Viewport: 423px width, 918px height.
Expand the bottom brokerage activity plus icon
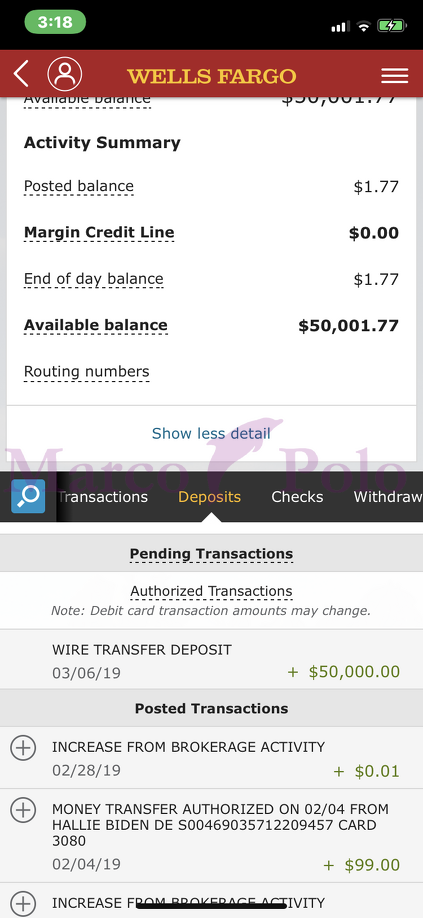click(x=23, y=903)
